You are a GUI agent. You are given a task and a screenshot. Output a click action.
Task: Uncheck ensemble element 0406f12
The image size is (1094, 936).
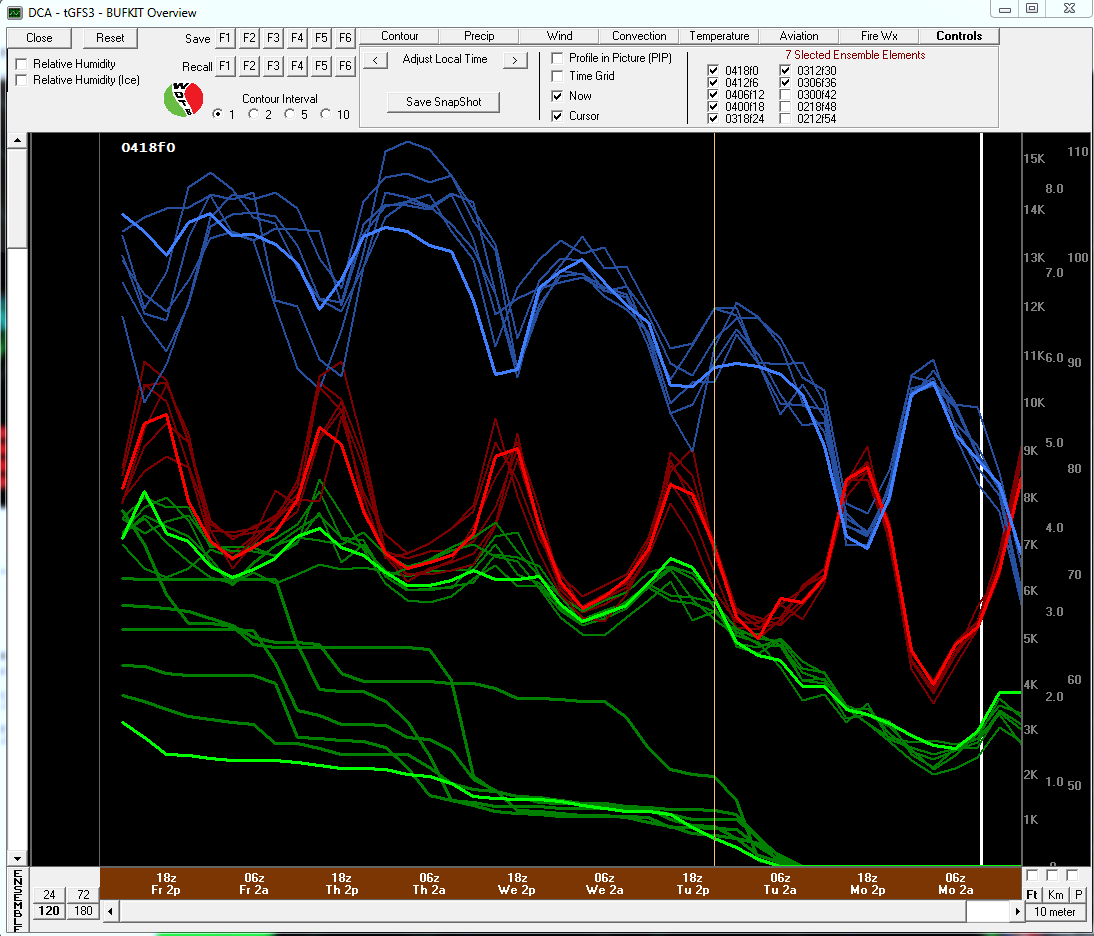point(713,94)
